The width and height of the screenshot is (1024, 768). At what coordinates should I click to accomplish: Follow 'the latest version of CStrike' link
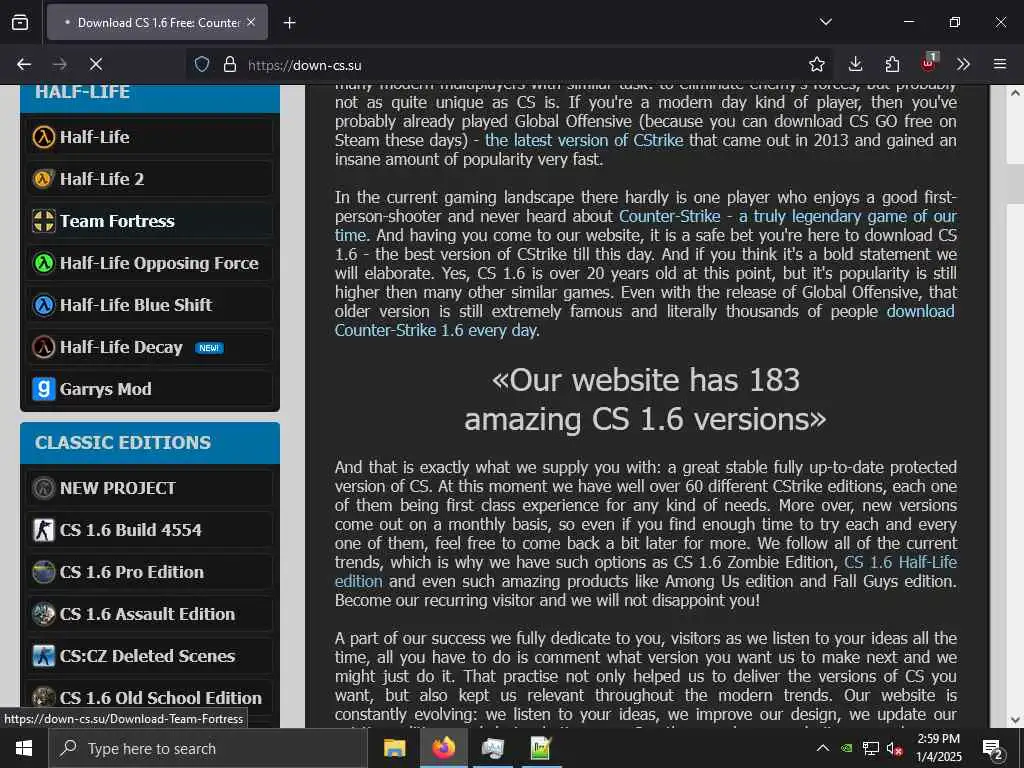pyautogui.click(x=584, y=140)
